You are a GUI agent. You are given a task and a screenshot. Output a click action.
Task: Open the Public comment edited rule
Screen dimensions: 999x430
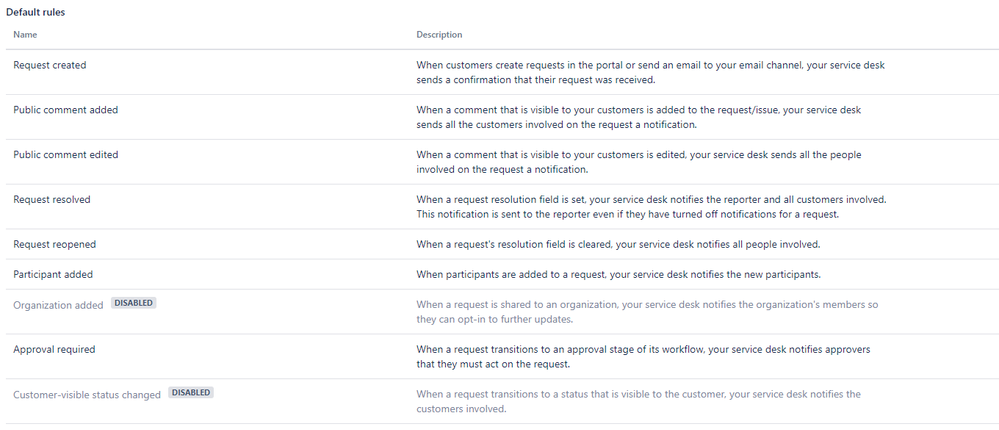click(65, 155)
